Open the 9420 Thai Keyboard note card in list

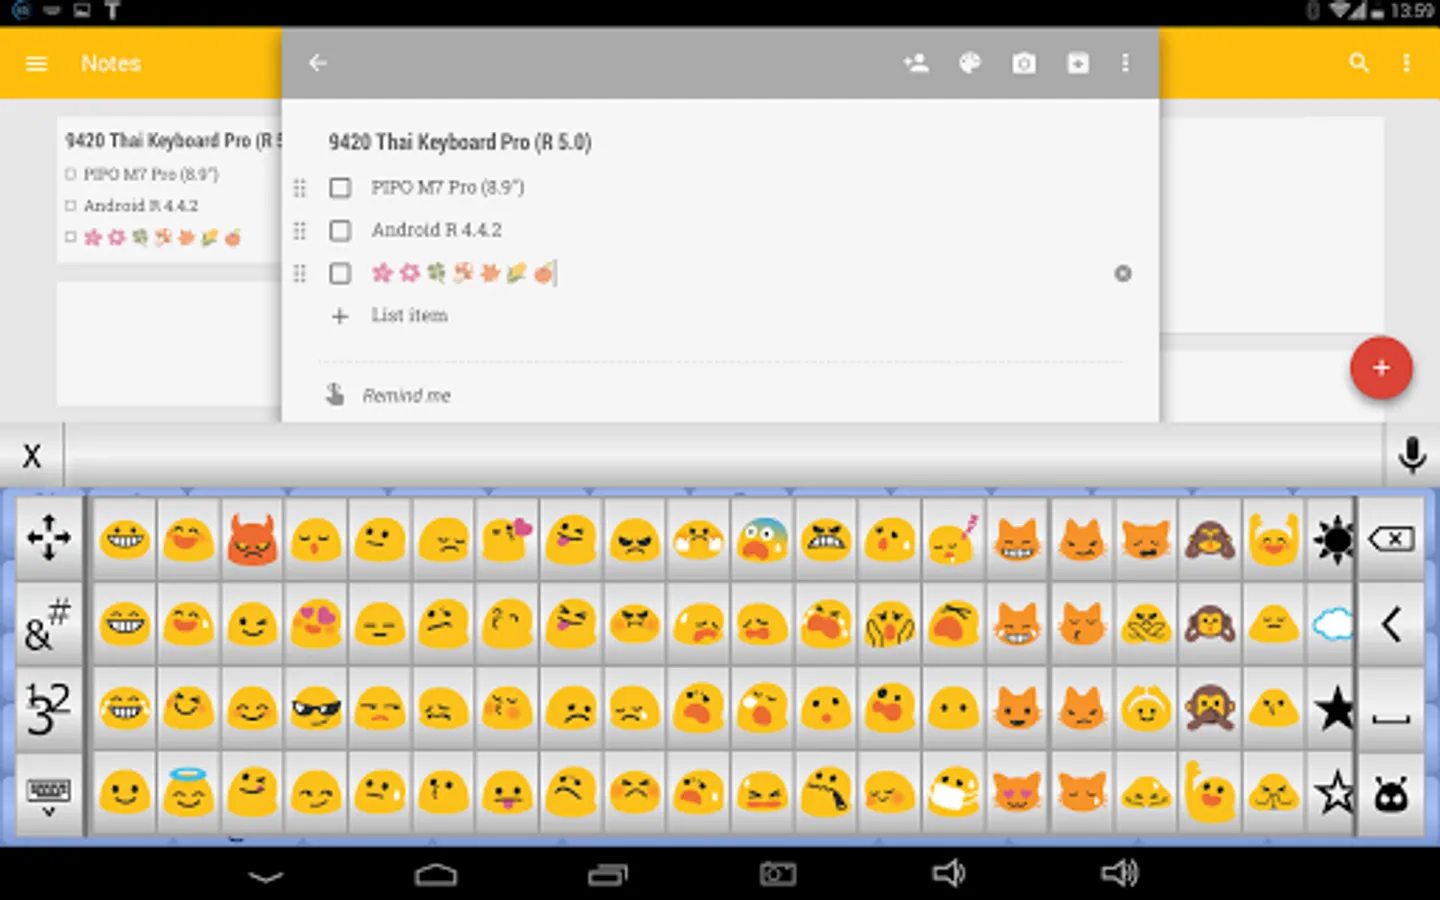click(170, 189)
